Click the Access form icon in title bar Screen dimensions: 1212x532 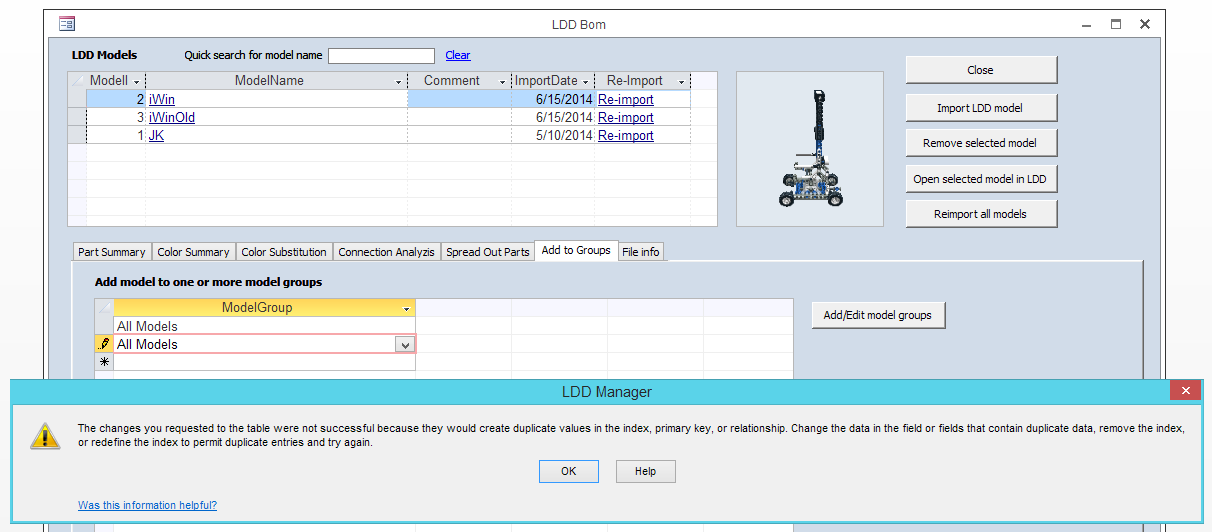pos(67,24)
